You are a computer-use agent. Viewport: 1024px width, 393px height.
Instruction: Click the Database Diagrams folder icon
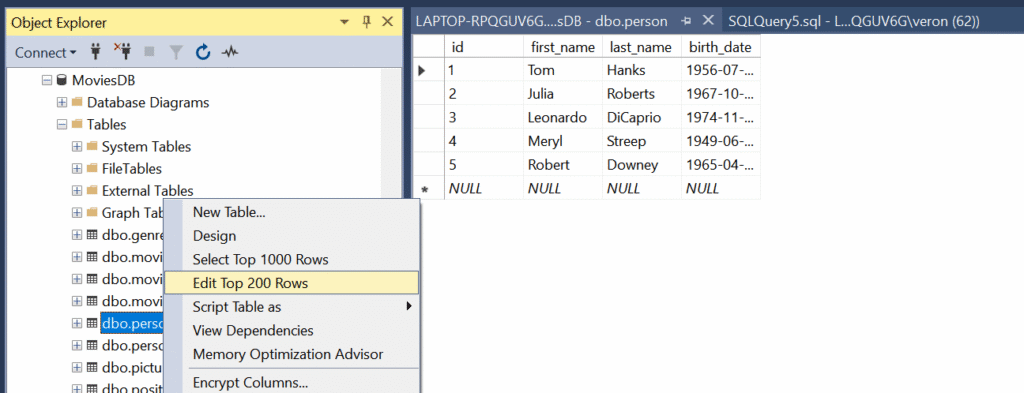[77, 102]
